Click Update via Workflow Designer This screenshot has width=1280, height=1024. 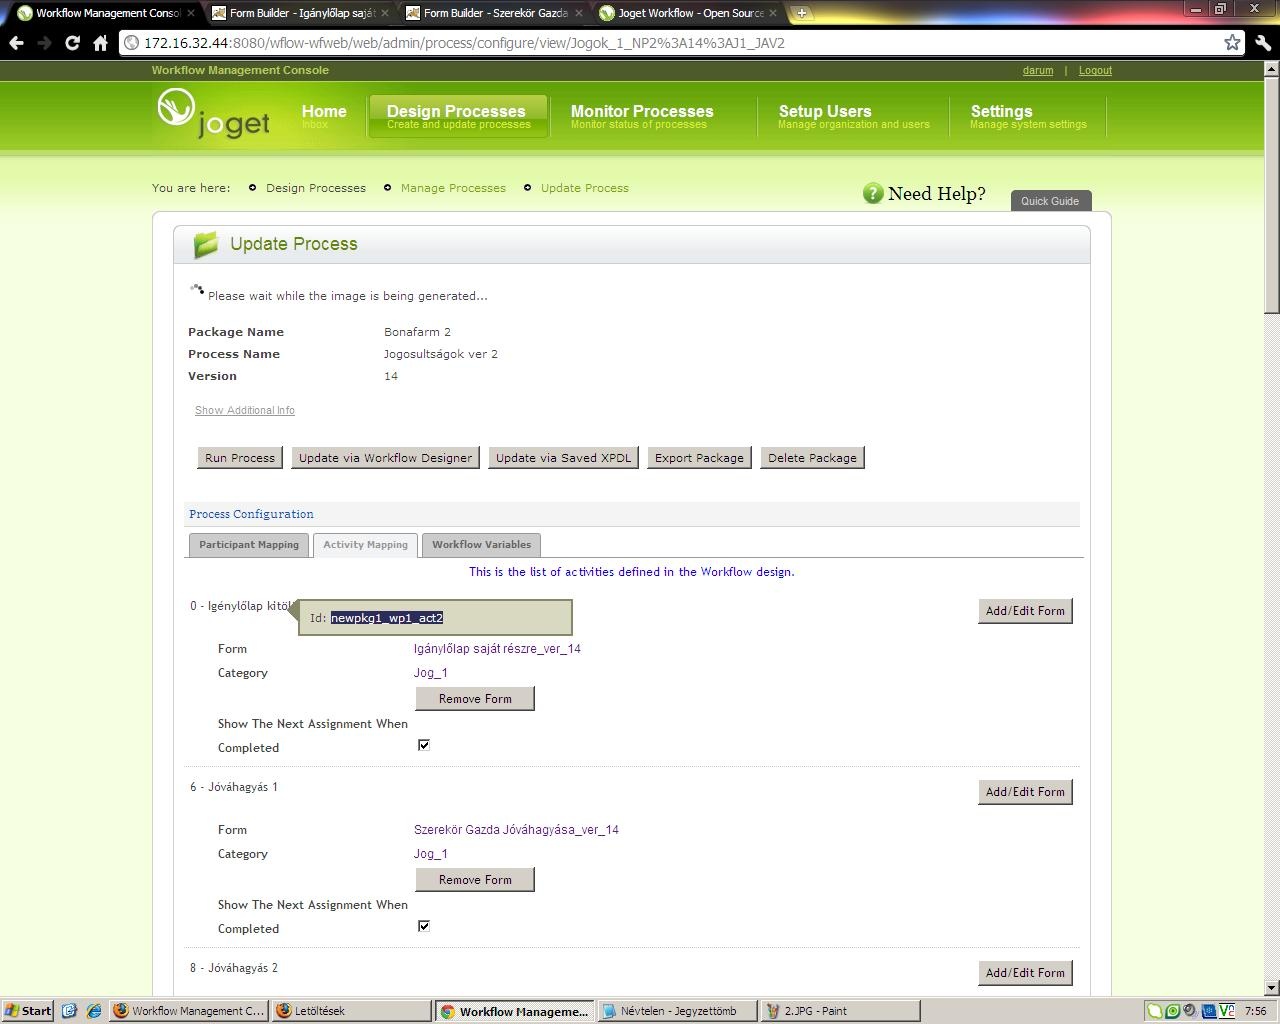coord(385,458)
